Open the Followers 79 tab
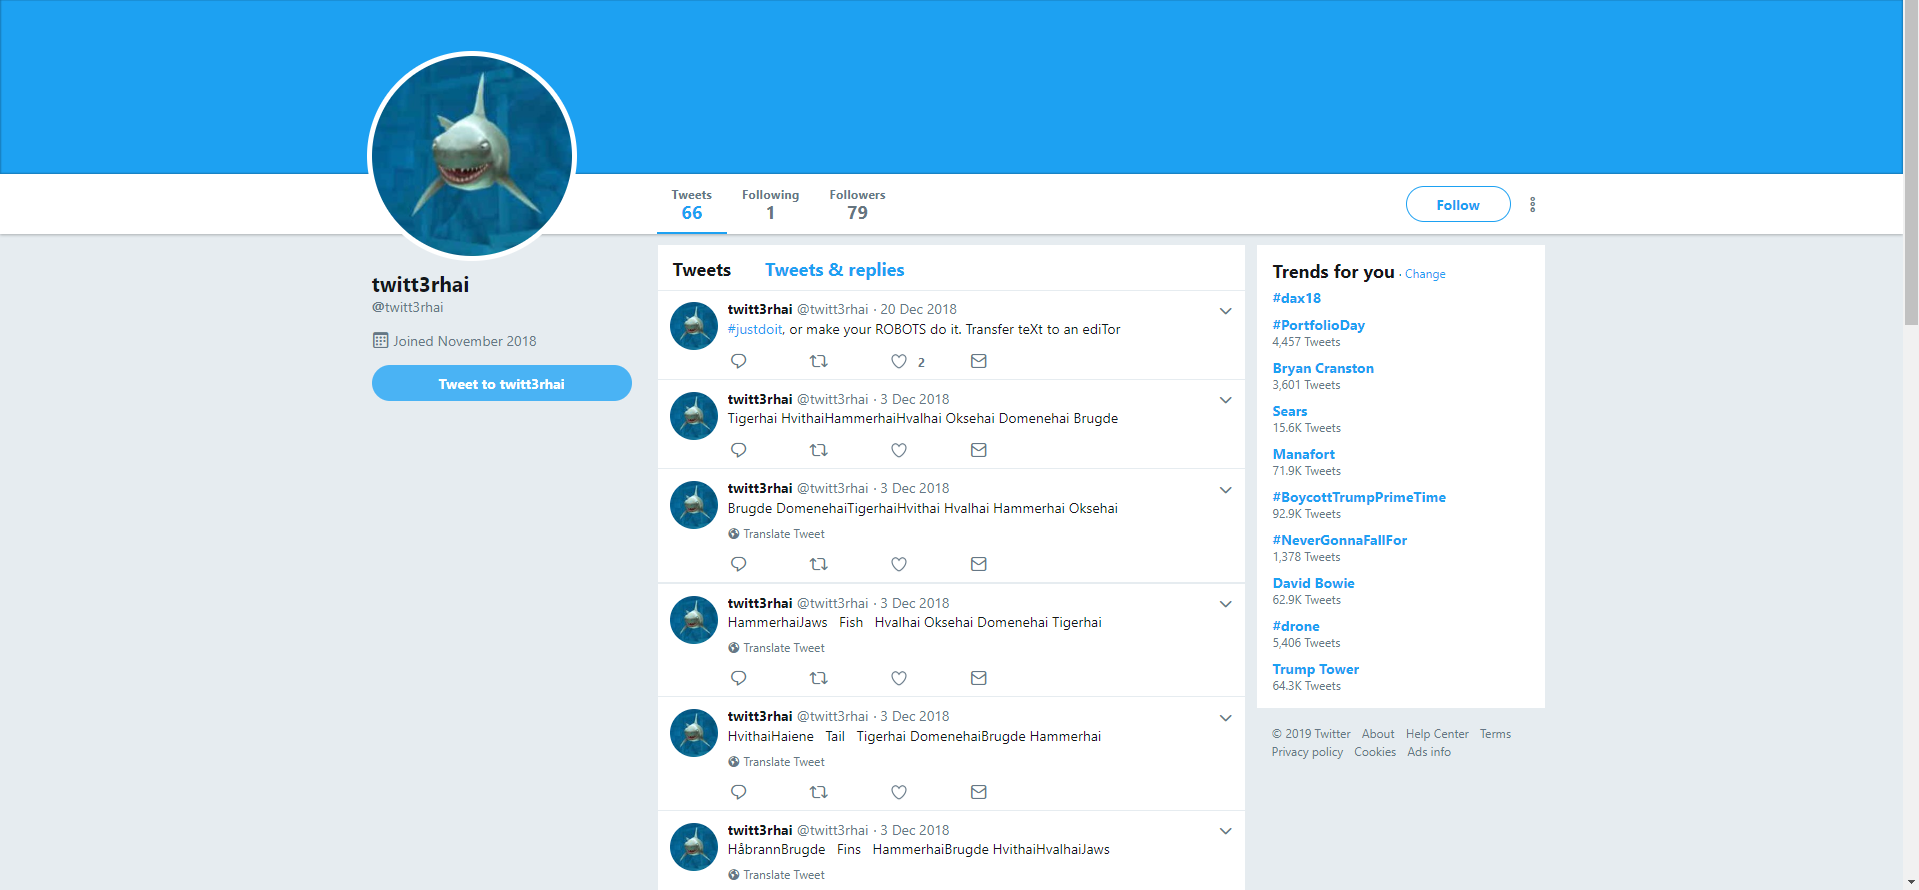The width and height of the screenshot is (1919, 890). (857, 204)
